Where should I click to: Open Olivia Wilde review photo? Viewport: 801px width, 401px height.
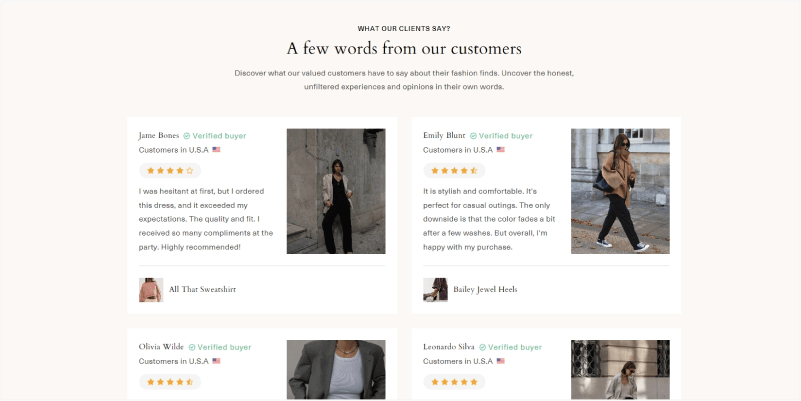pos(336,370)
